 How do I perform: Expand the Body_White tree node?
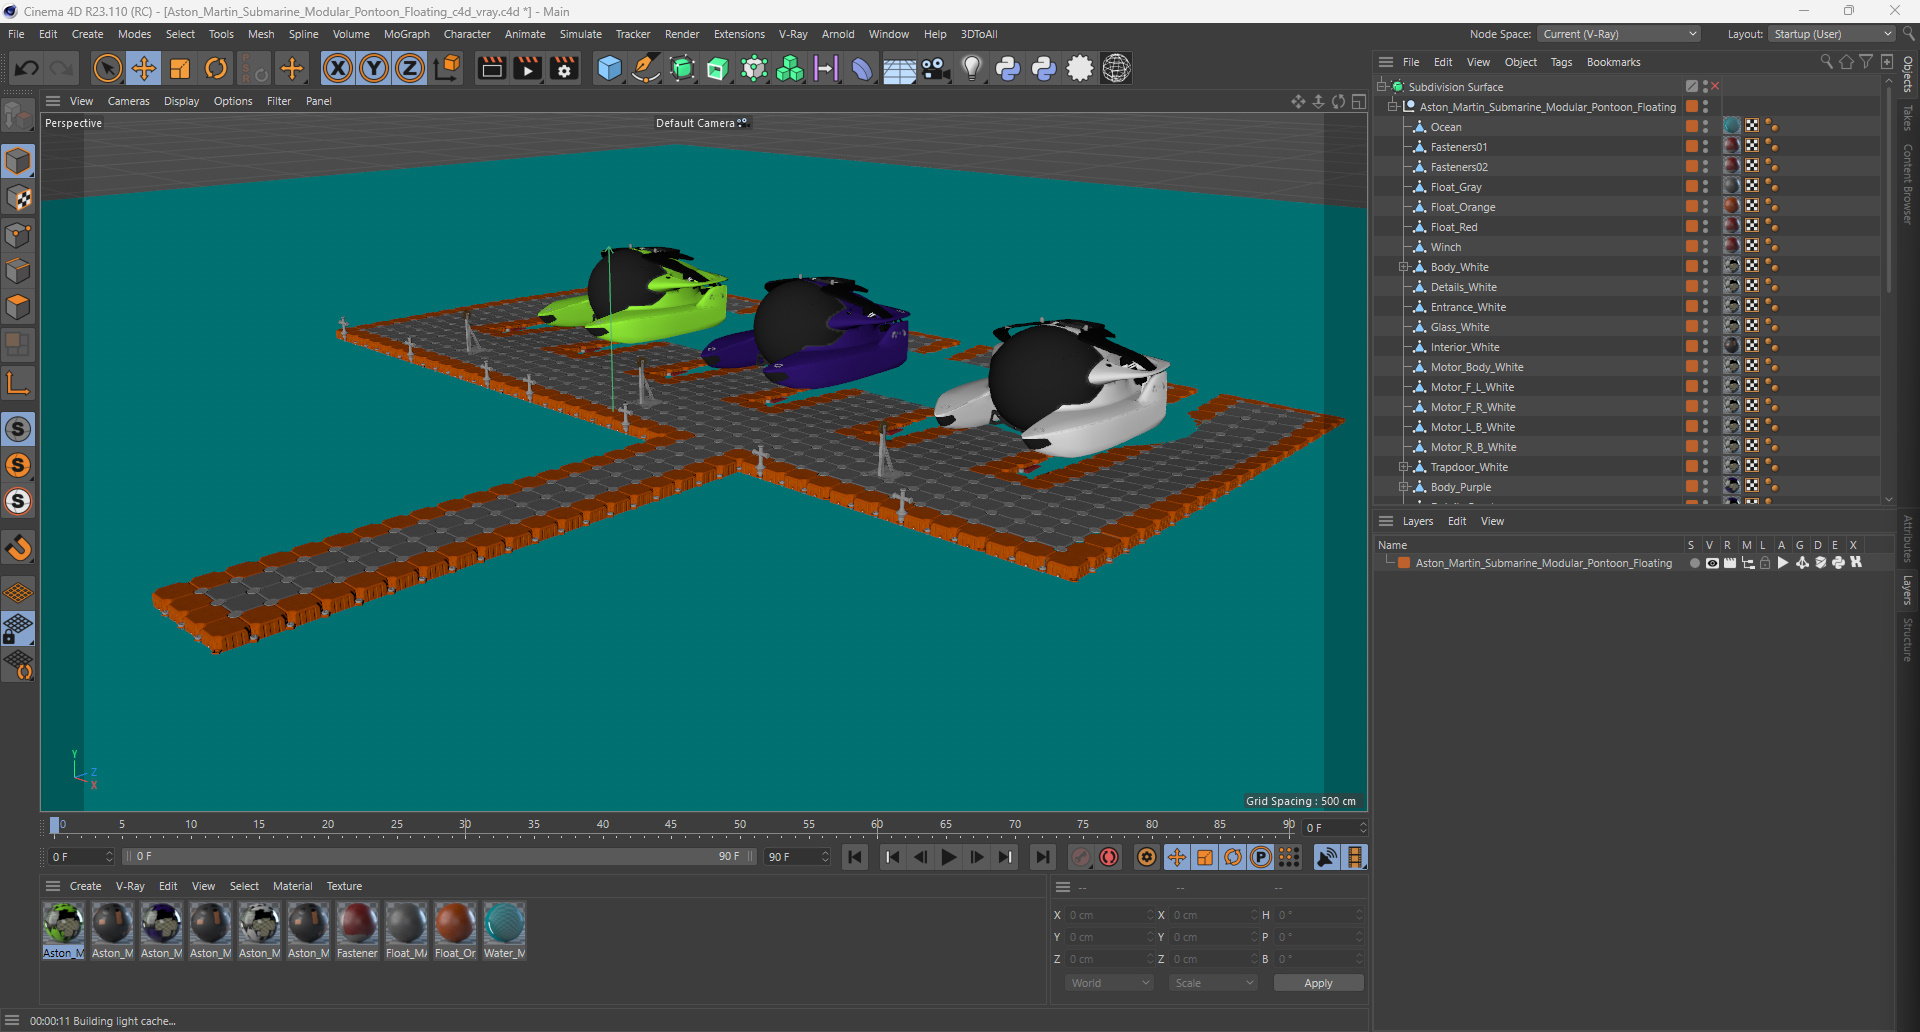point(1403,267)
